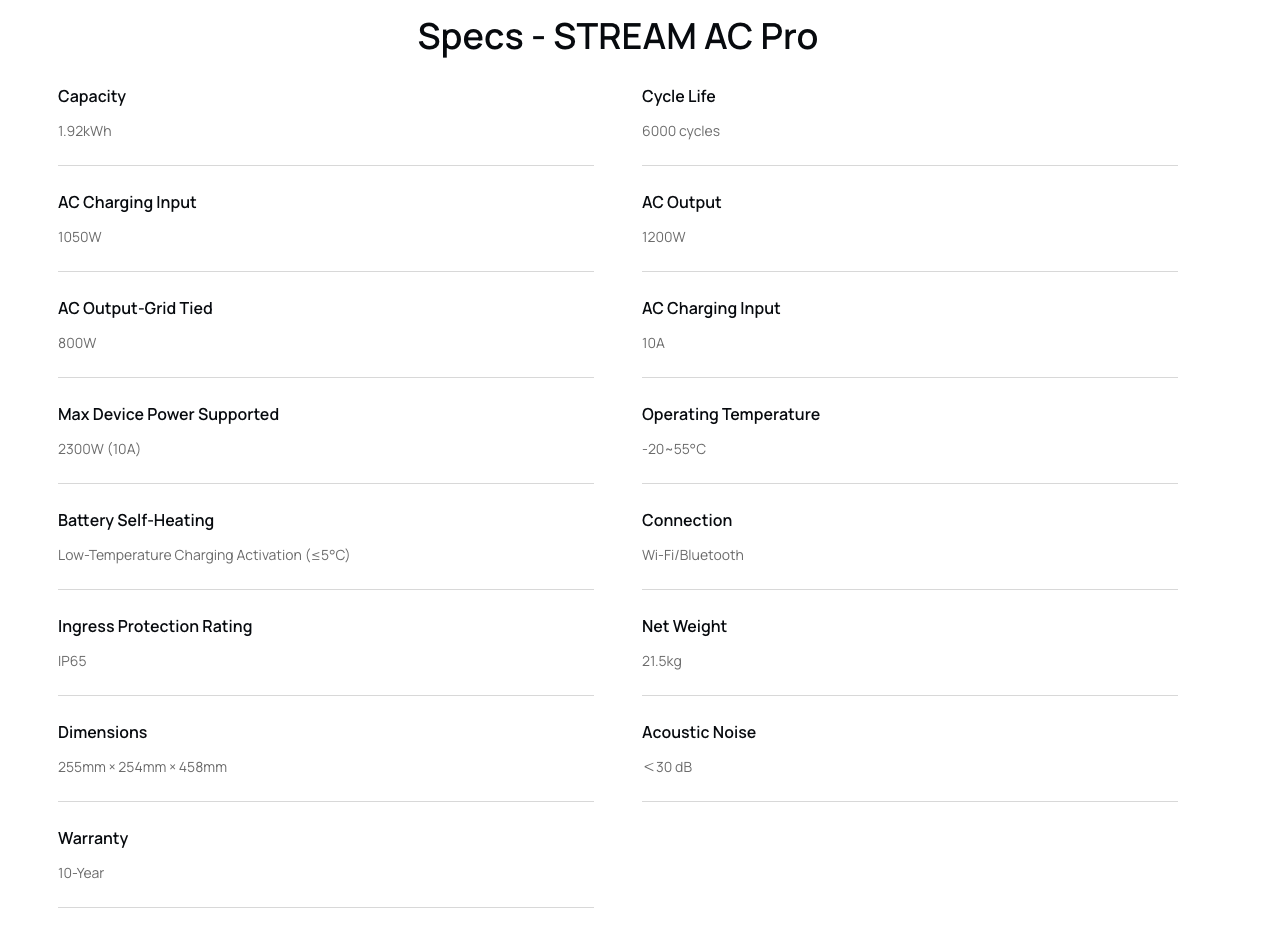Click the 255mm × 254mm × 458mm dimensions
This screenshot has width=1274, height=946.
click(x=142, y=767)
